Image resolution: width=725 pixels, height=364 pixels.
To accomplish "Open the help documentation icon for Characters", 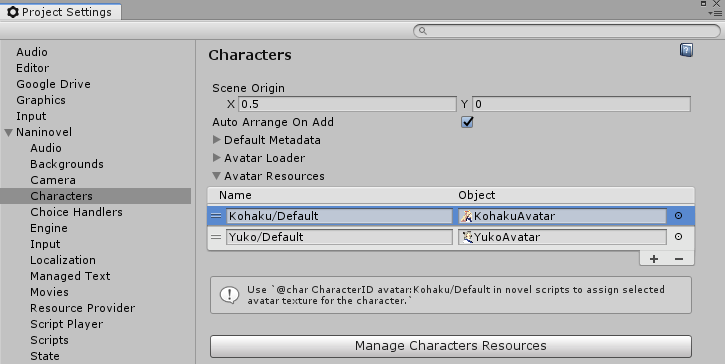I will [686, 50].
